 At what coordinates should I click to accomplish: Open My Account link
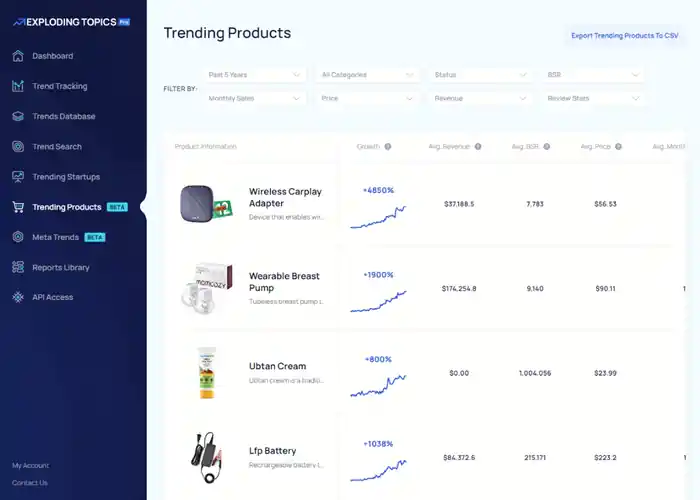click(x=30, y=465)
